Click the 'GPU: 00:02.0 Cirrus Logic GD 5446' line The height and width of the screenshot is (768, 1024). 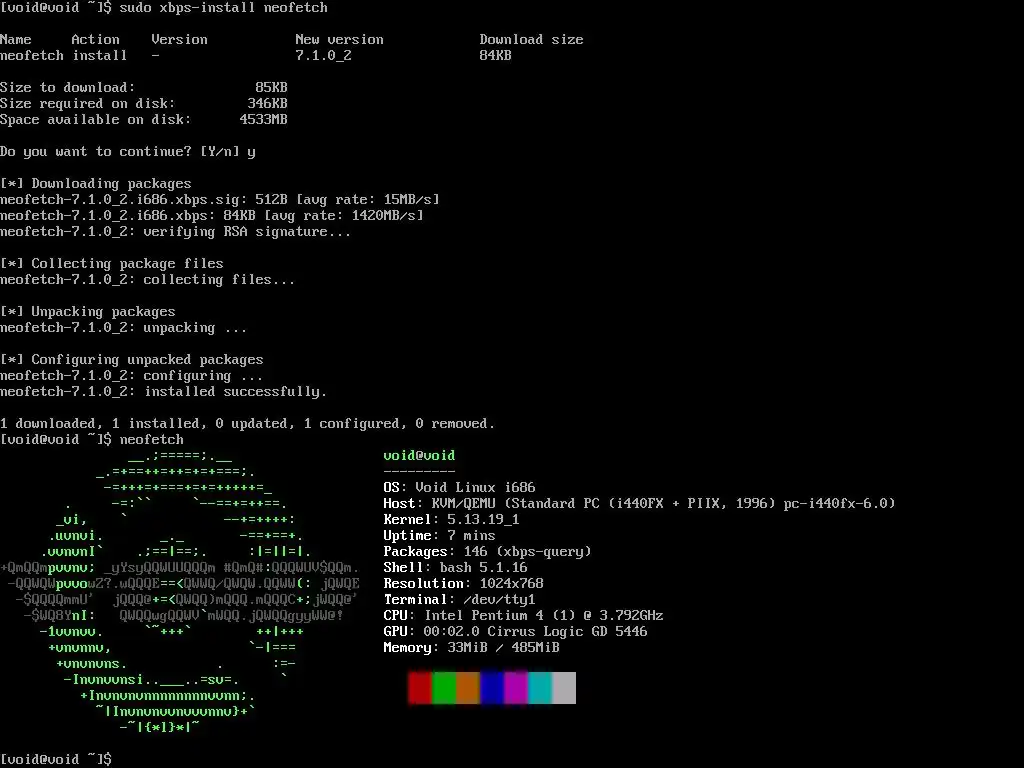[515, 632]
